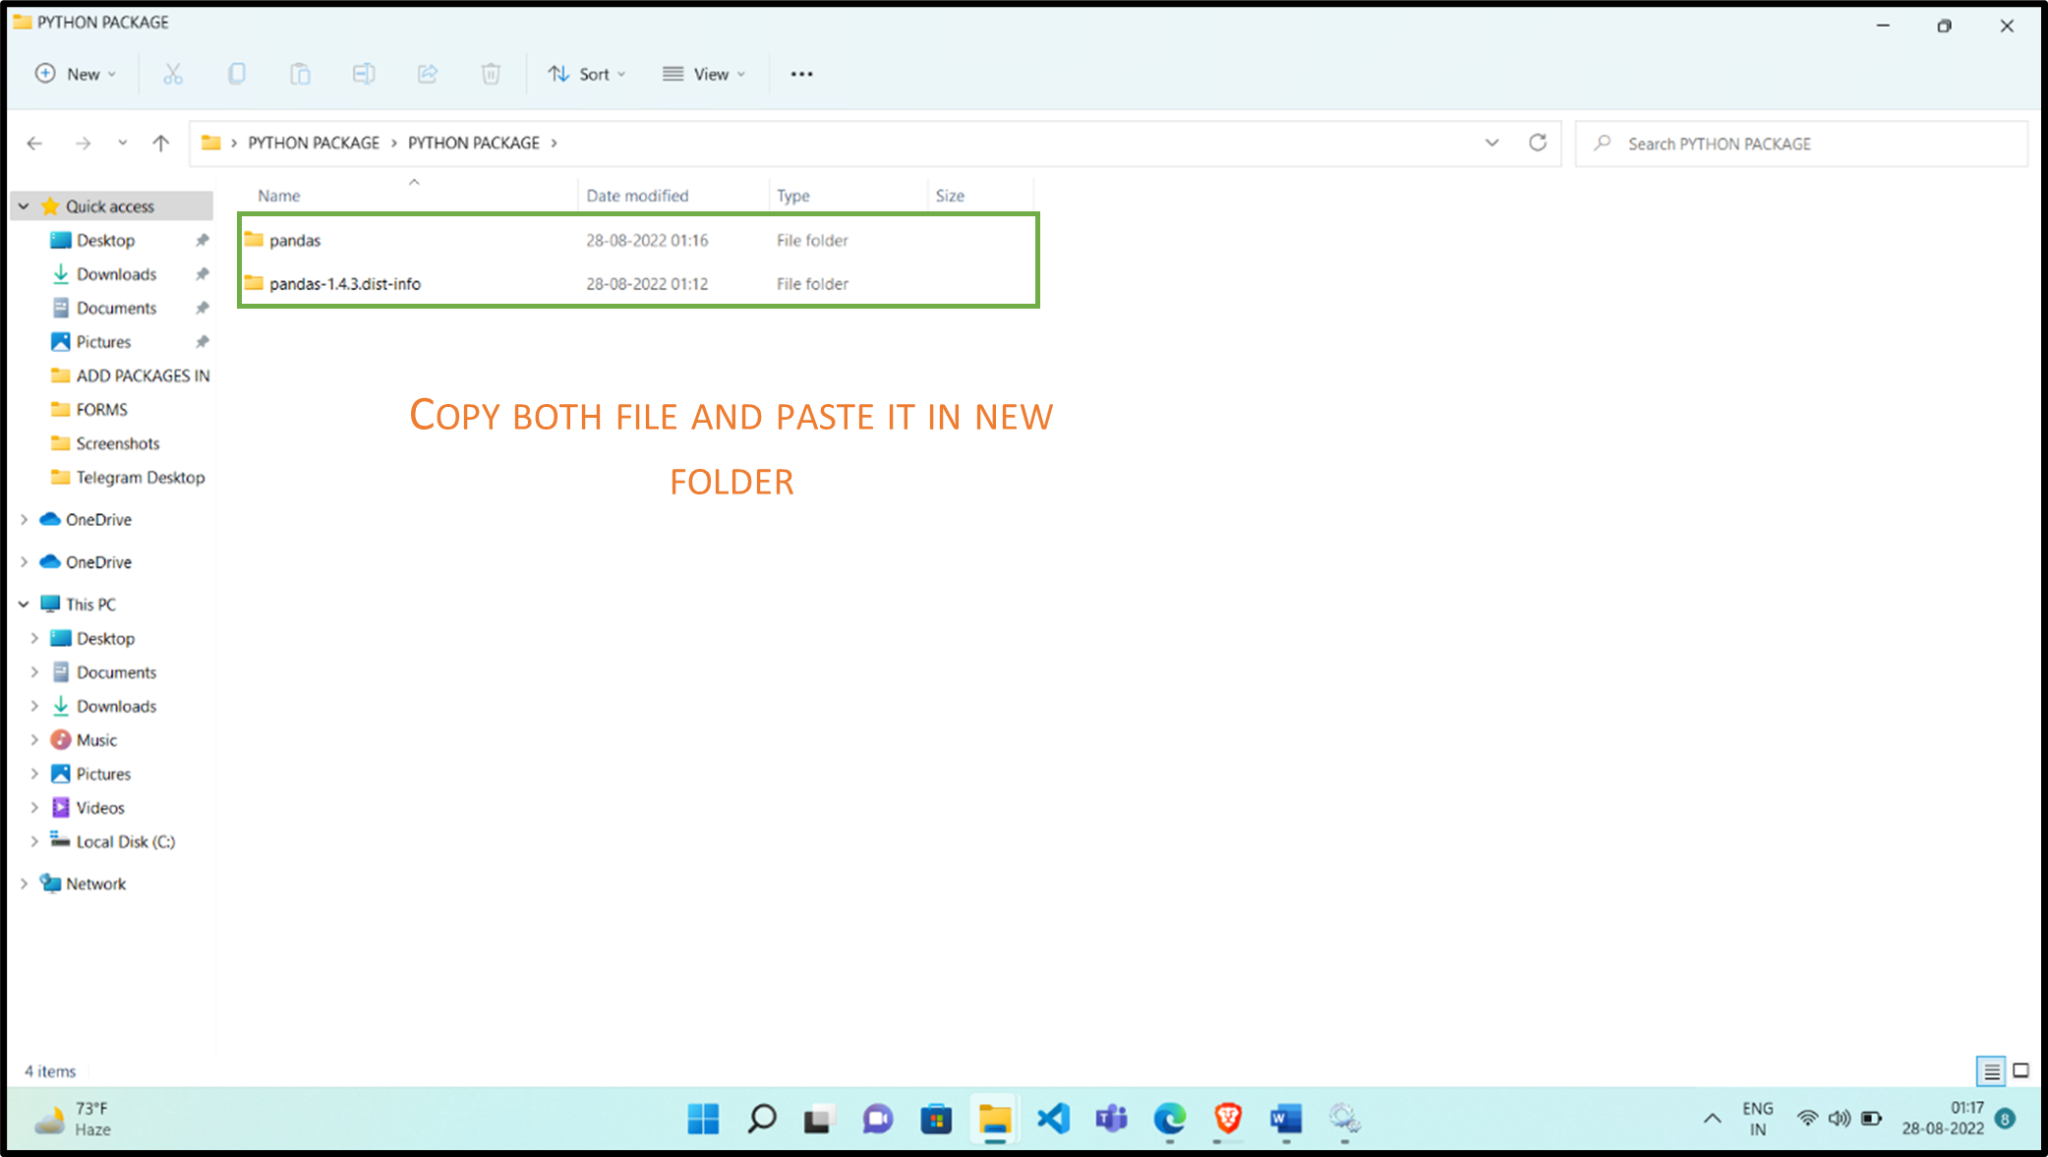
Task: Open Visual Studio Code from the taskbar
Action: point(1053,1119)
